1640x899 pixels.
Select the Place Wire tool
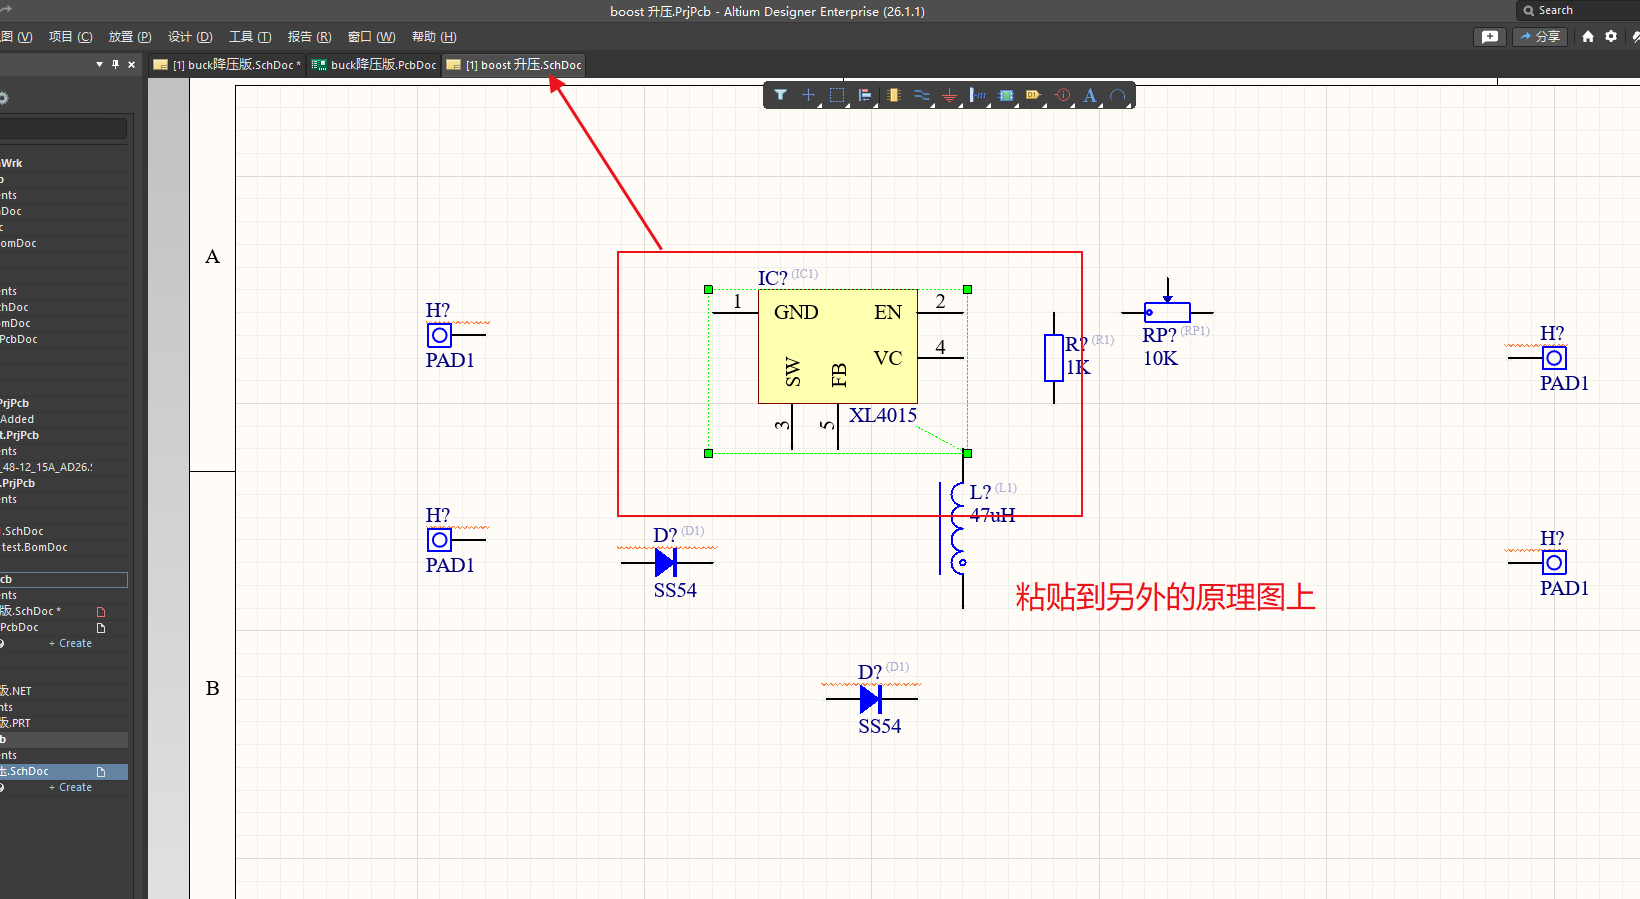click(922, 95)
